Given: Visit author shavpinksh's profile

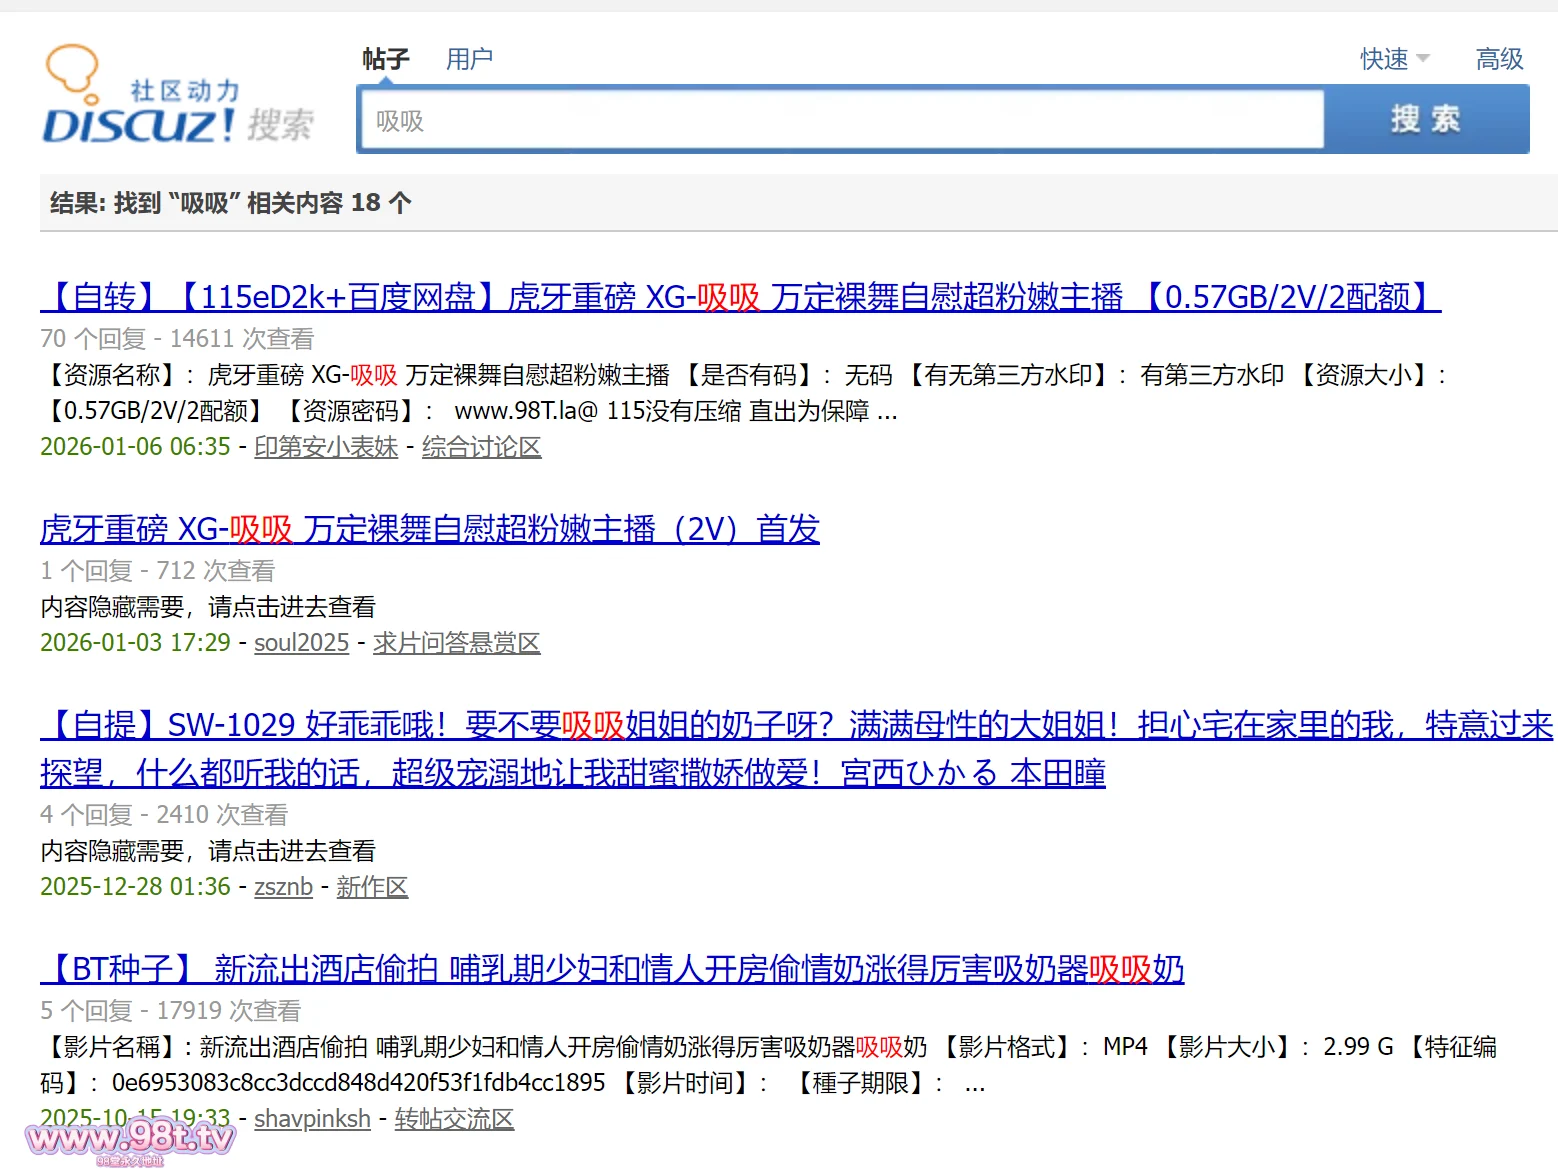Looking at the screenshot, I should (x=312, y=1119).
